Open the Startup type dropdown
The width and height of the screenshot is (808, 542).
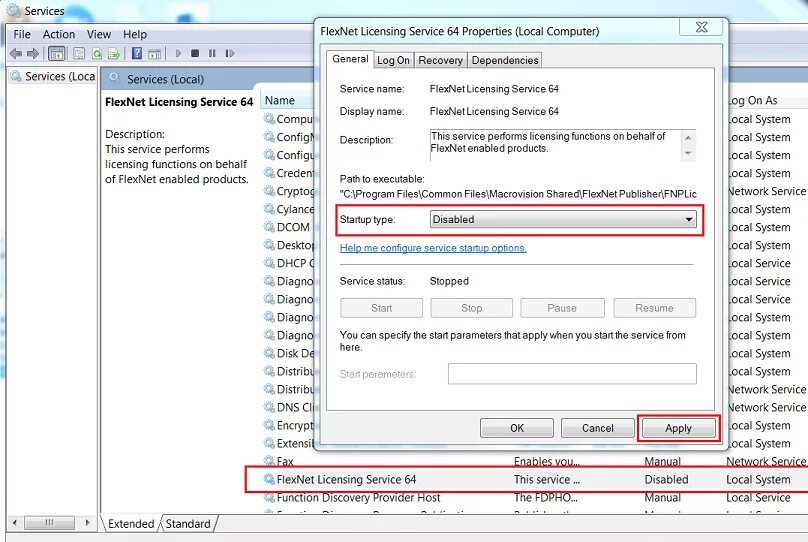click(563, 219)
